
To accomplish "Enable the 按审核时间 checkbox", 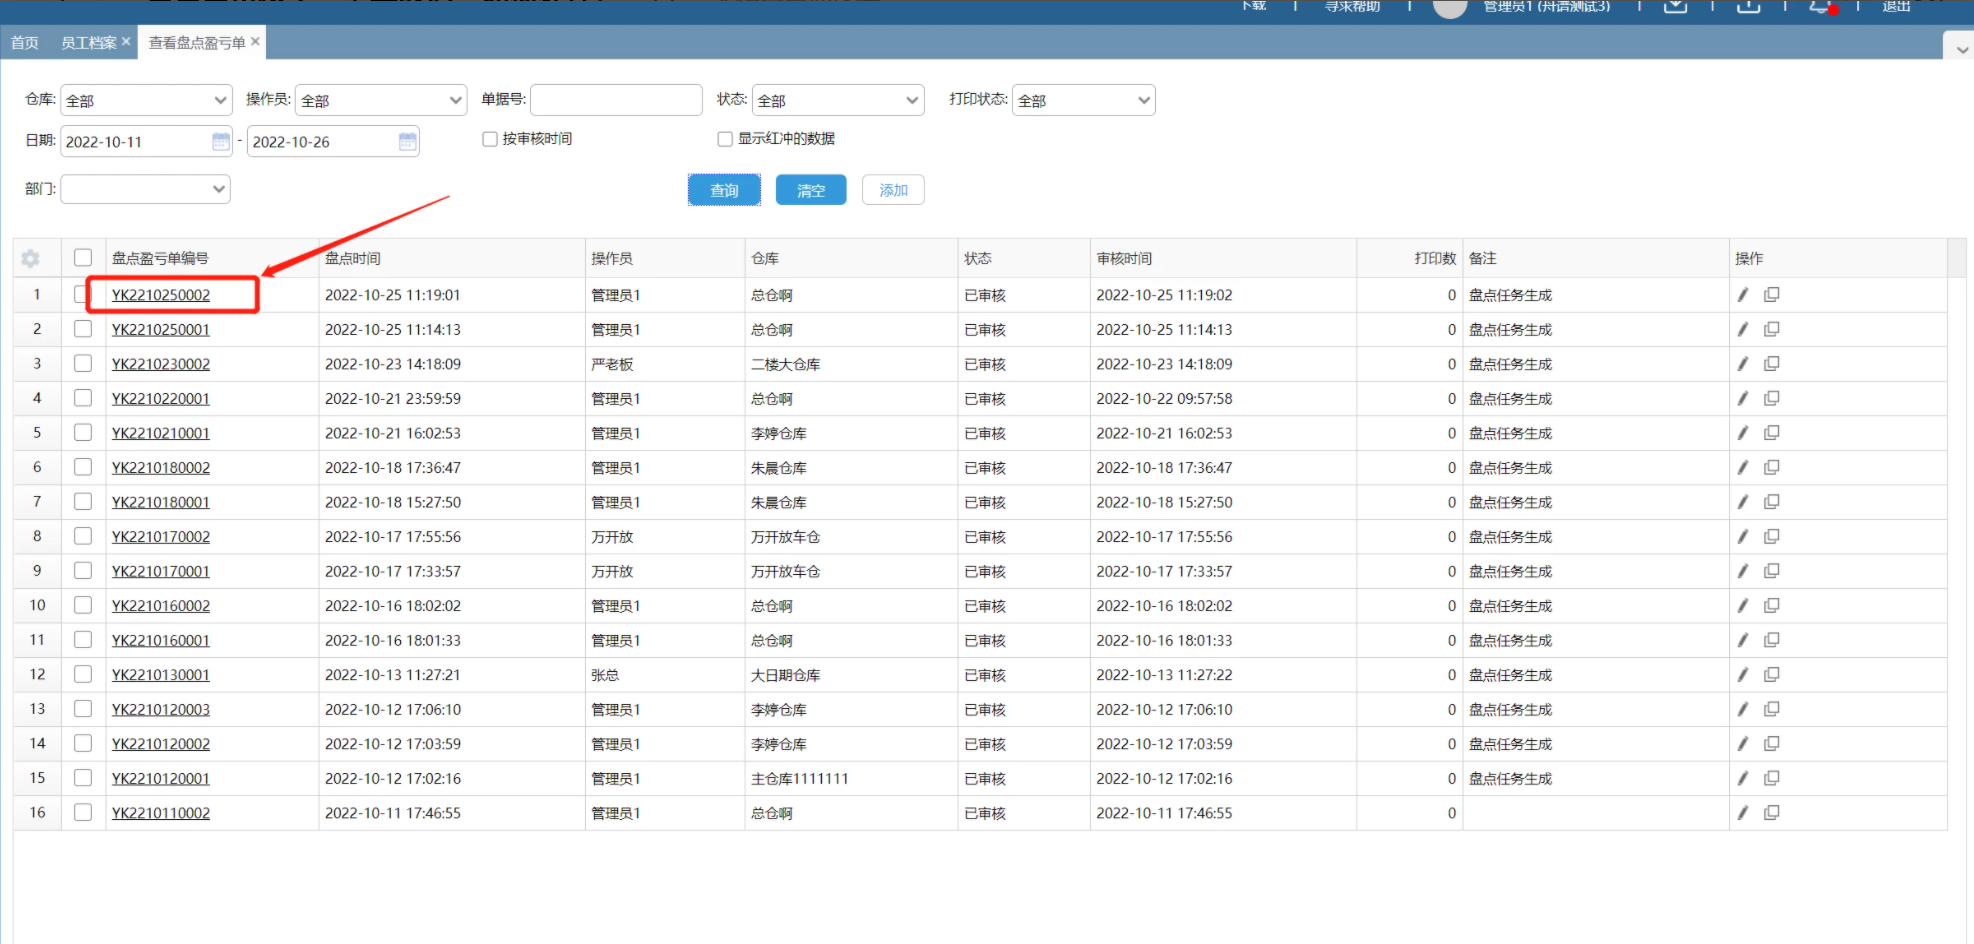I will (490, 139).
